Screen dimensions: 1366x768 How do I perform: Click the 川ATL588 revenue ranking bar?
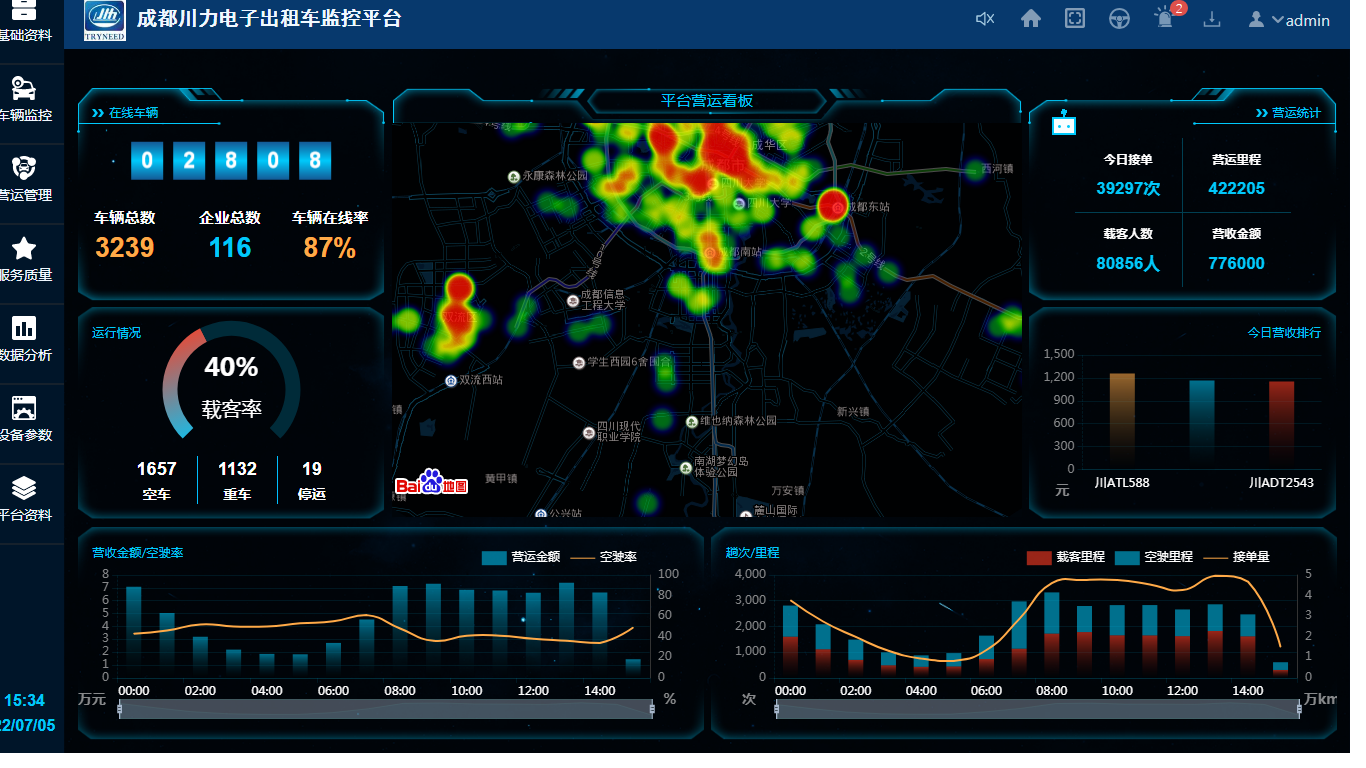(x=1122, y=418)
